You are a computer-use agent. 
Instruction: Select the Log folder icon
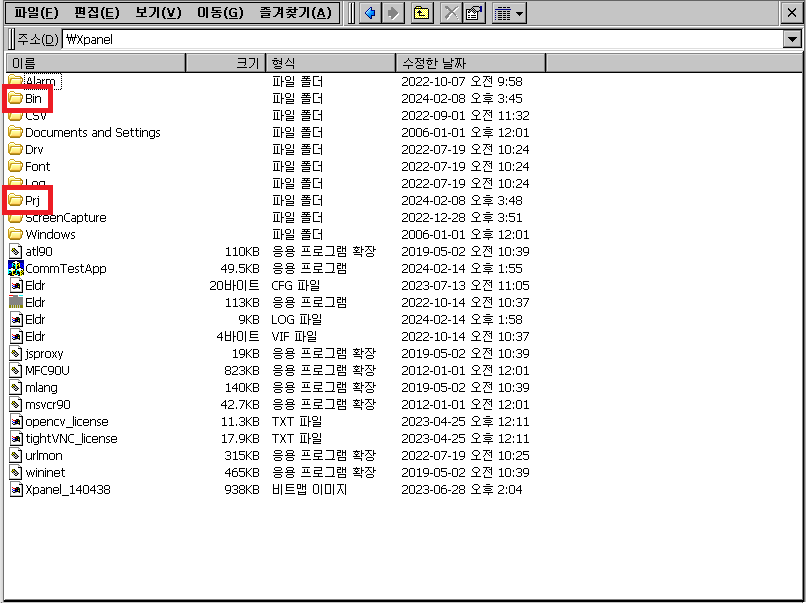pos(15,183)
